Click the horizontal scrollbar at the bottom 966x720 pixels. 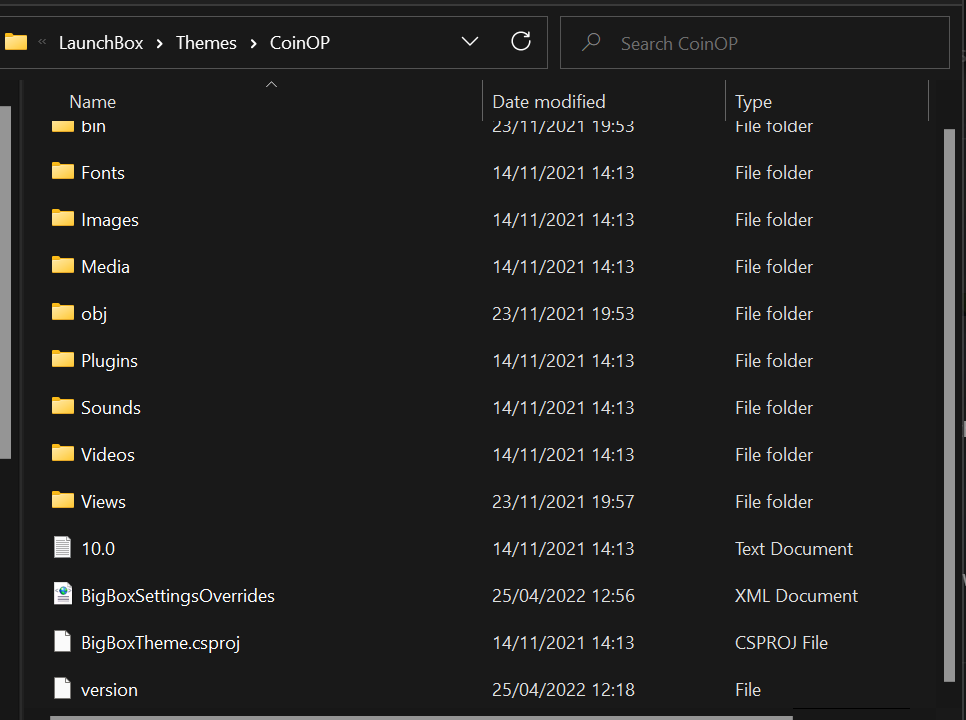[x=421, y=717]
